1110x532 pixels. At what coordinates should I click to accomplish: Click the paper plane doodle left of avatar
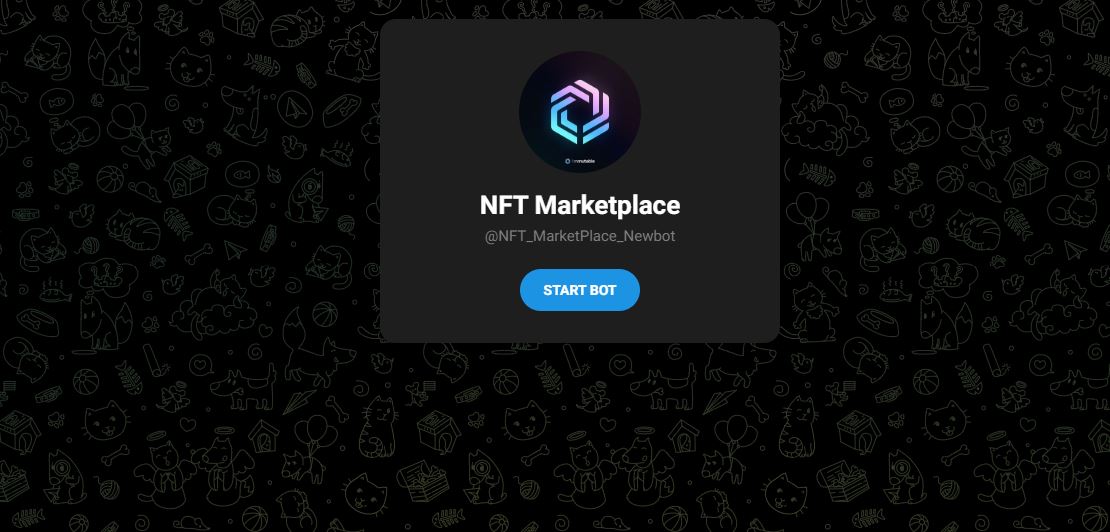tap(290, 108)
